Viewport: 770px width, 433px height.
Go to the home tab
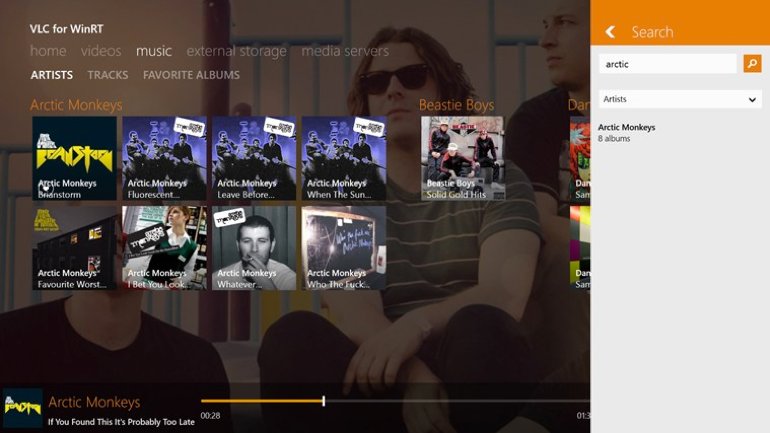tap(48, 51)
